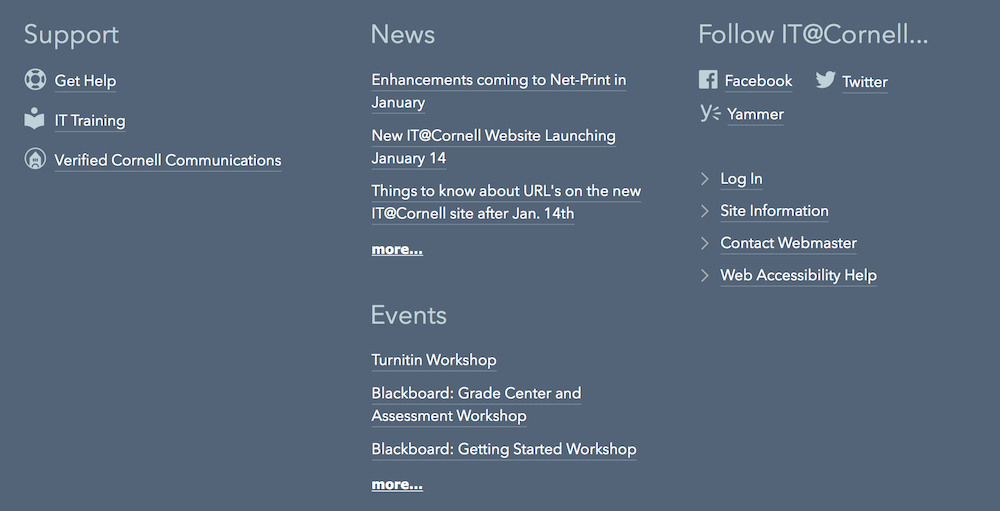The width and height of the screenshot is (1000, 511).
Task: Click the Yammer logo icon
Action: click(x=710, y=113)
